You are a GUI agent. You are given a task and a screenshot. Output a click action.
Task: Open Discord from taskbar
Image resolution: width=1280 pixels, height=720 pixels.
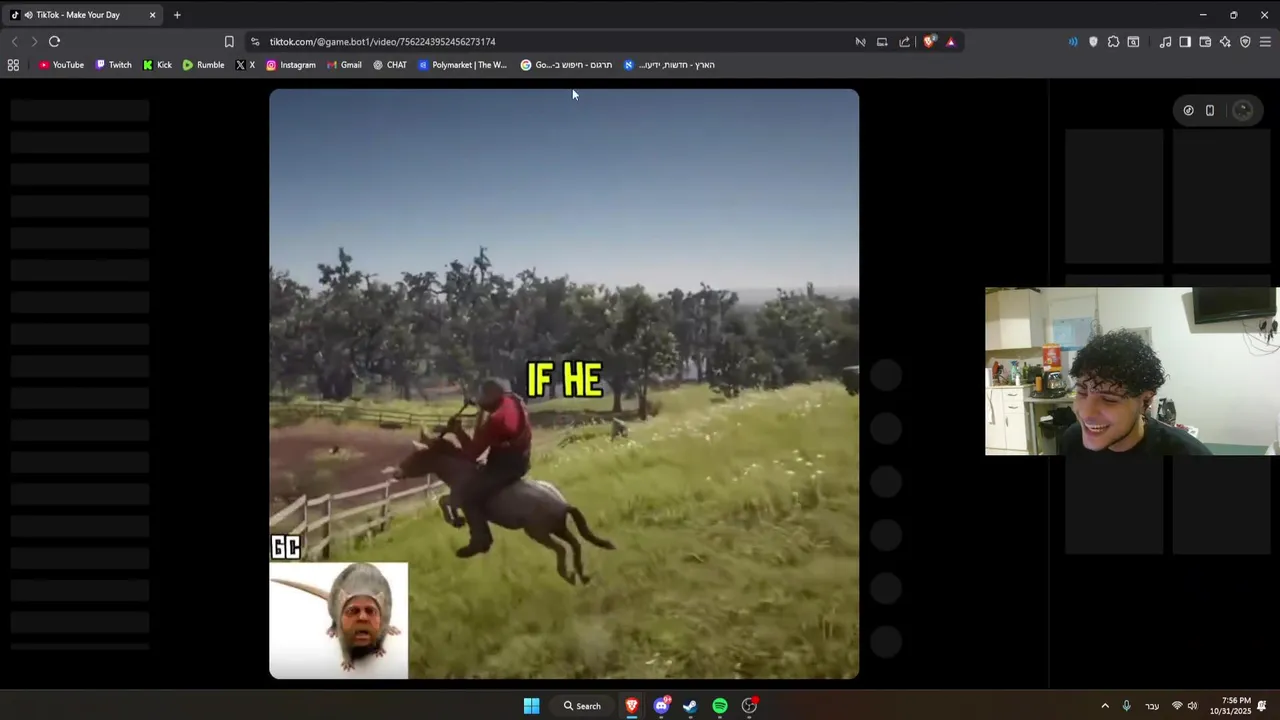661,706
